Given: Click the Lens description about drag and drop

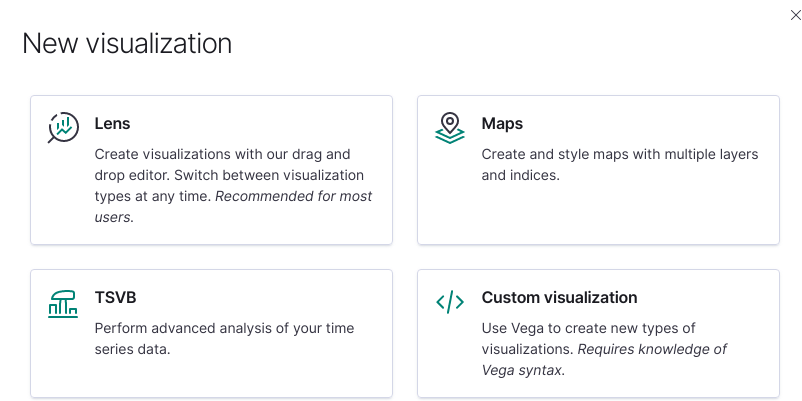Looking at the screenshot, I should (x=233, y=185).
